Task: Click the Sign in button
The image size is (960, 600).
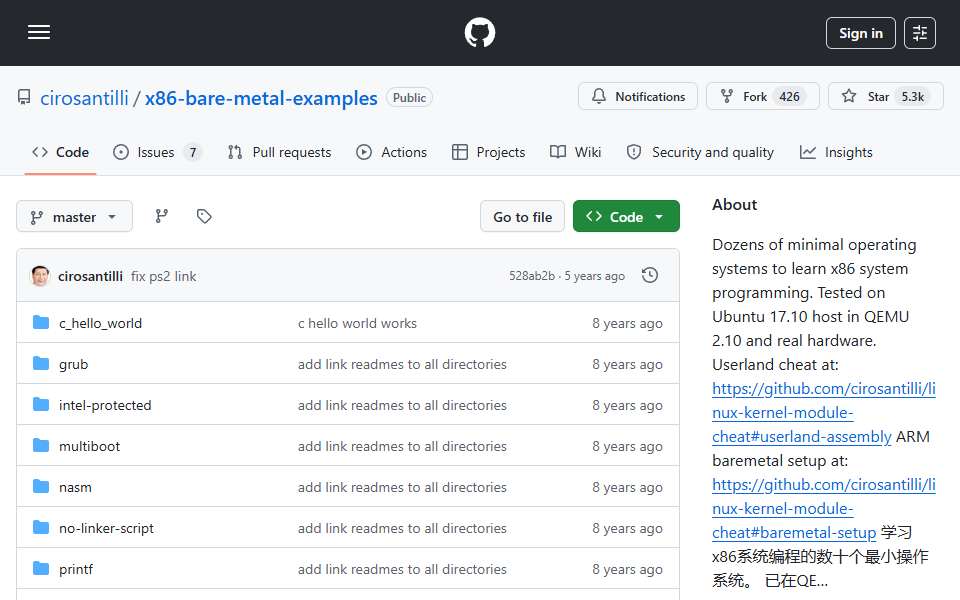Action: (860, 33)
